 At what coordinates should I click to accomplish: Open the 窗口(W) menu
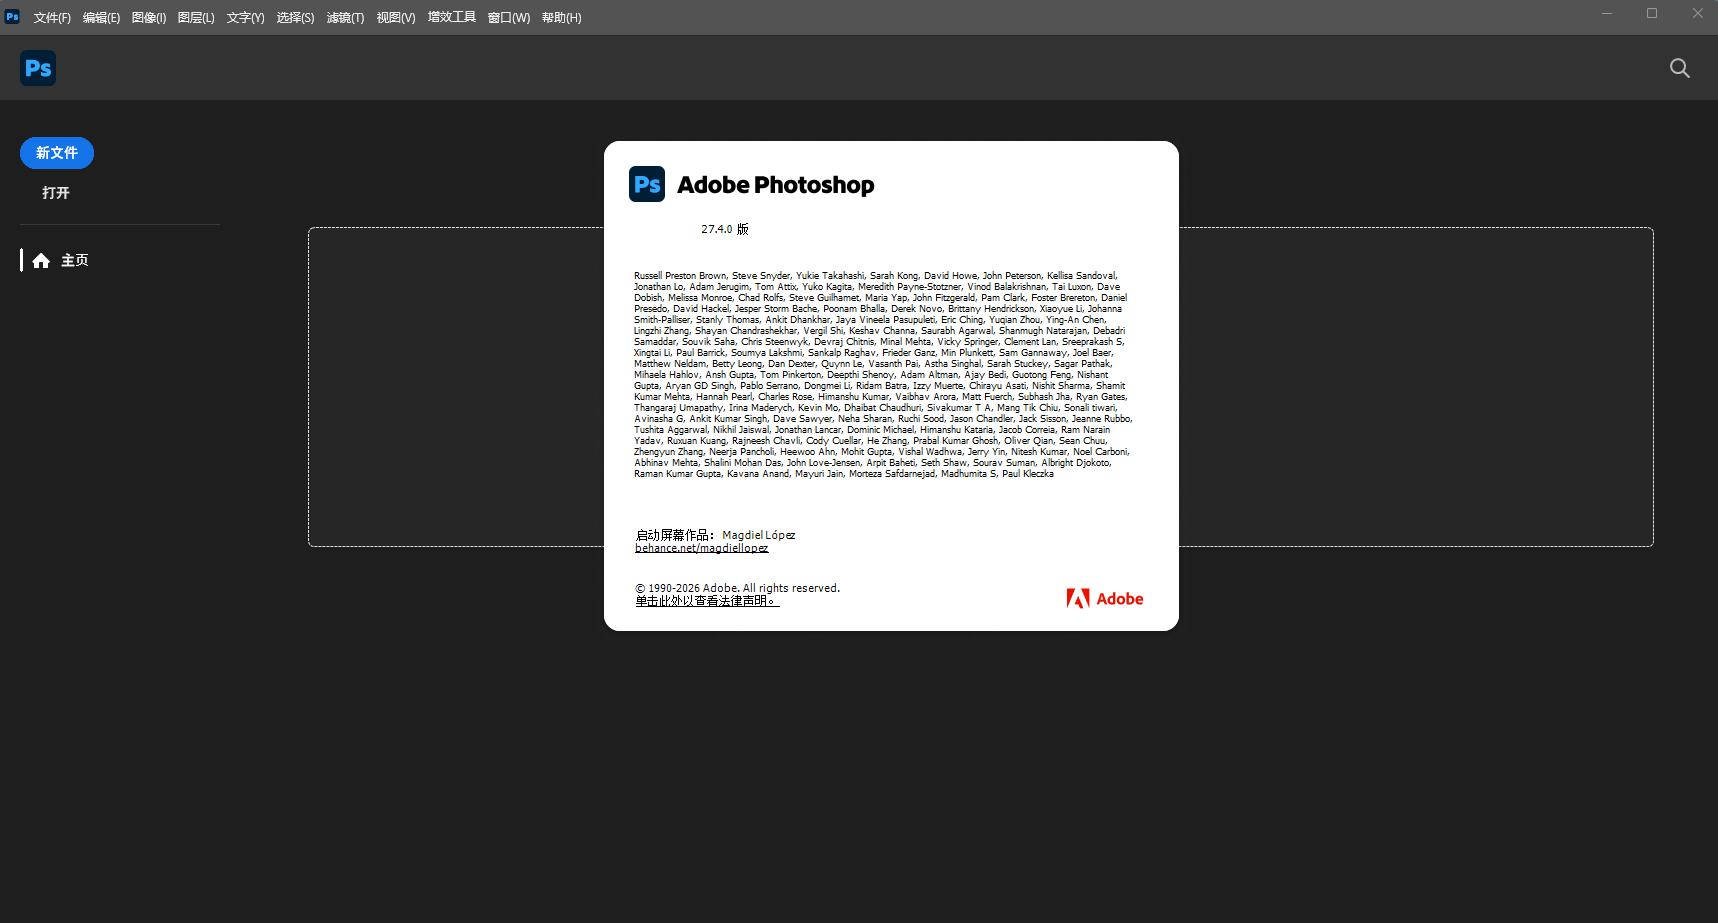coord(508,18)
